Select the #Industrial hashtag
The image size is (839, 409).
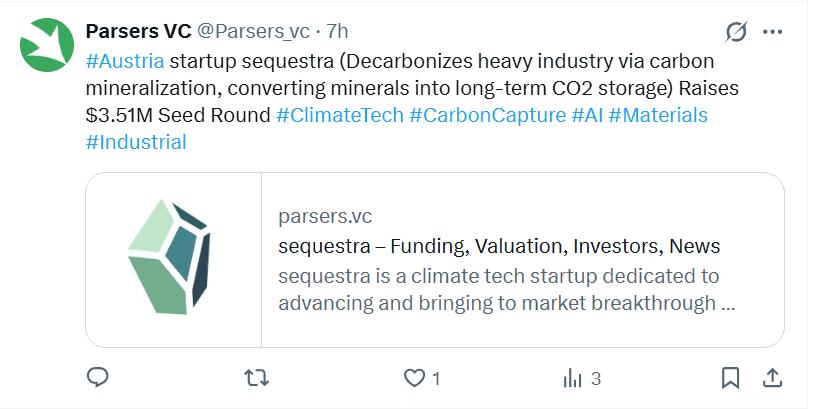click(x=136, y=142)
